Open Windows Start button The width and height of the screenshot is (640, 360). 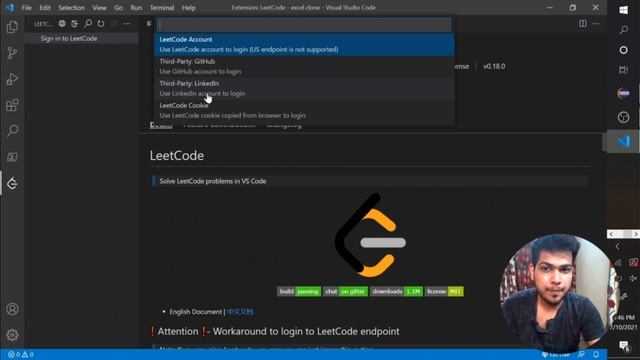(x=623, y=10)
